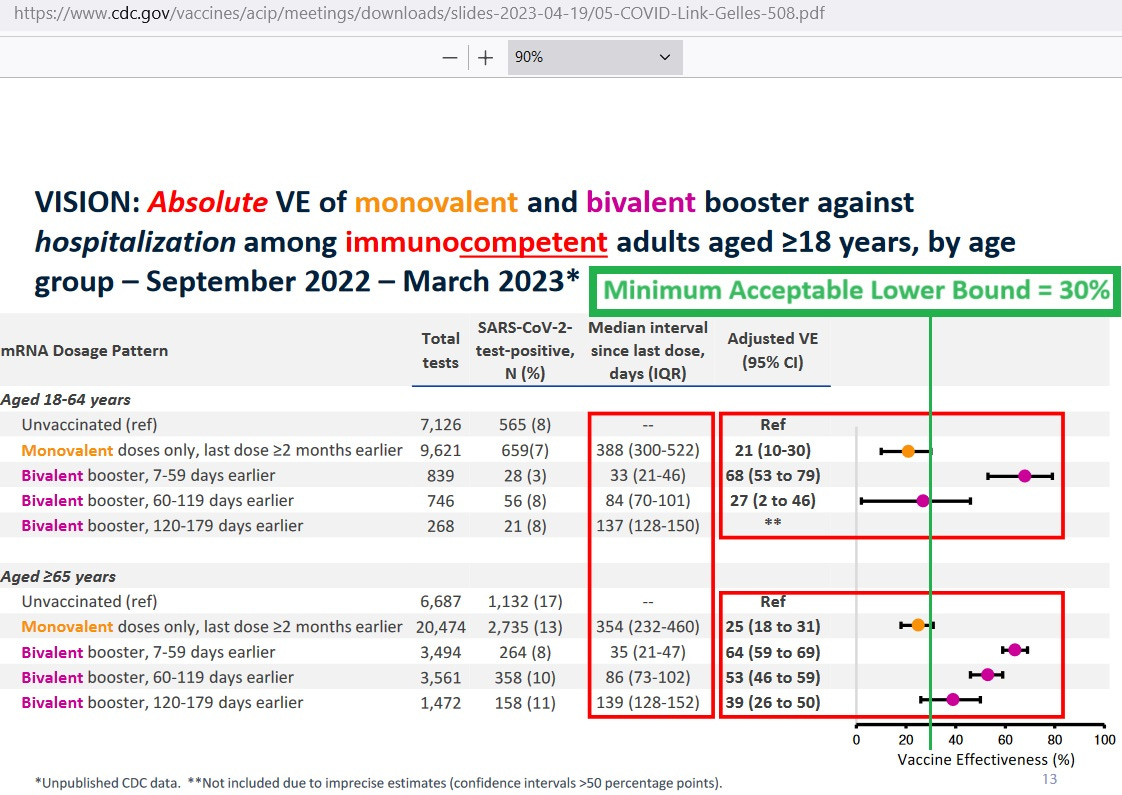Click median interval 139 (128-152)
The height and width of the screenshot is (795, 1122).
[x=648, y=703]
